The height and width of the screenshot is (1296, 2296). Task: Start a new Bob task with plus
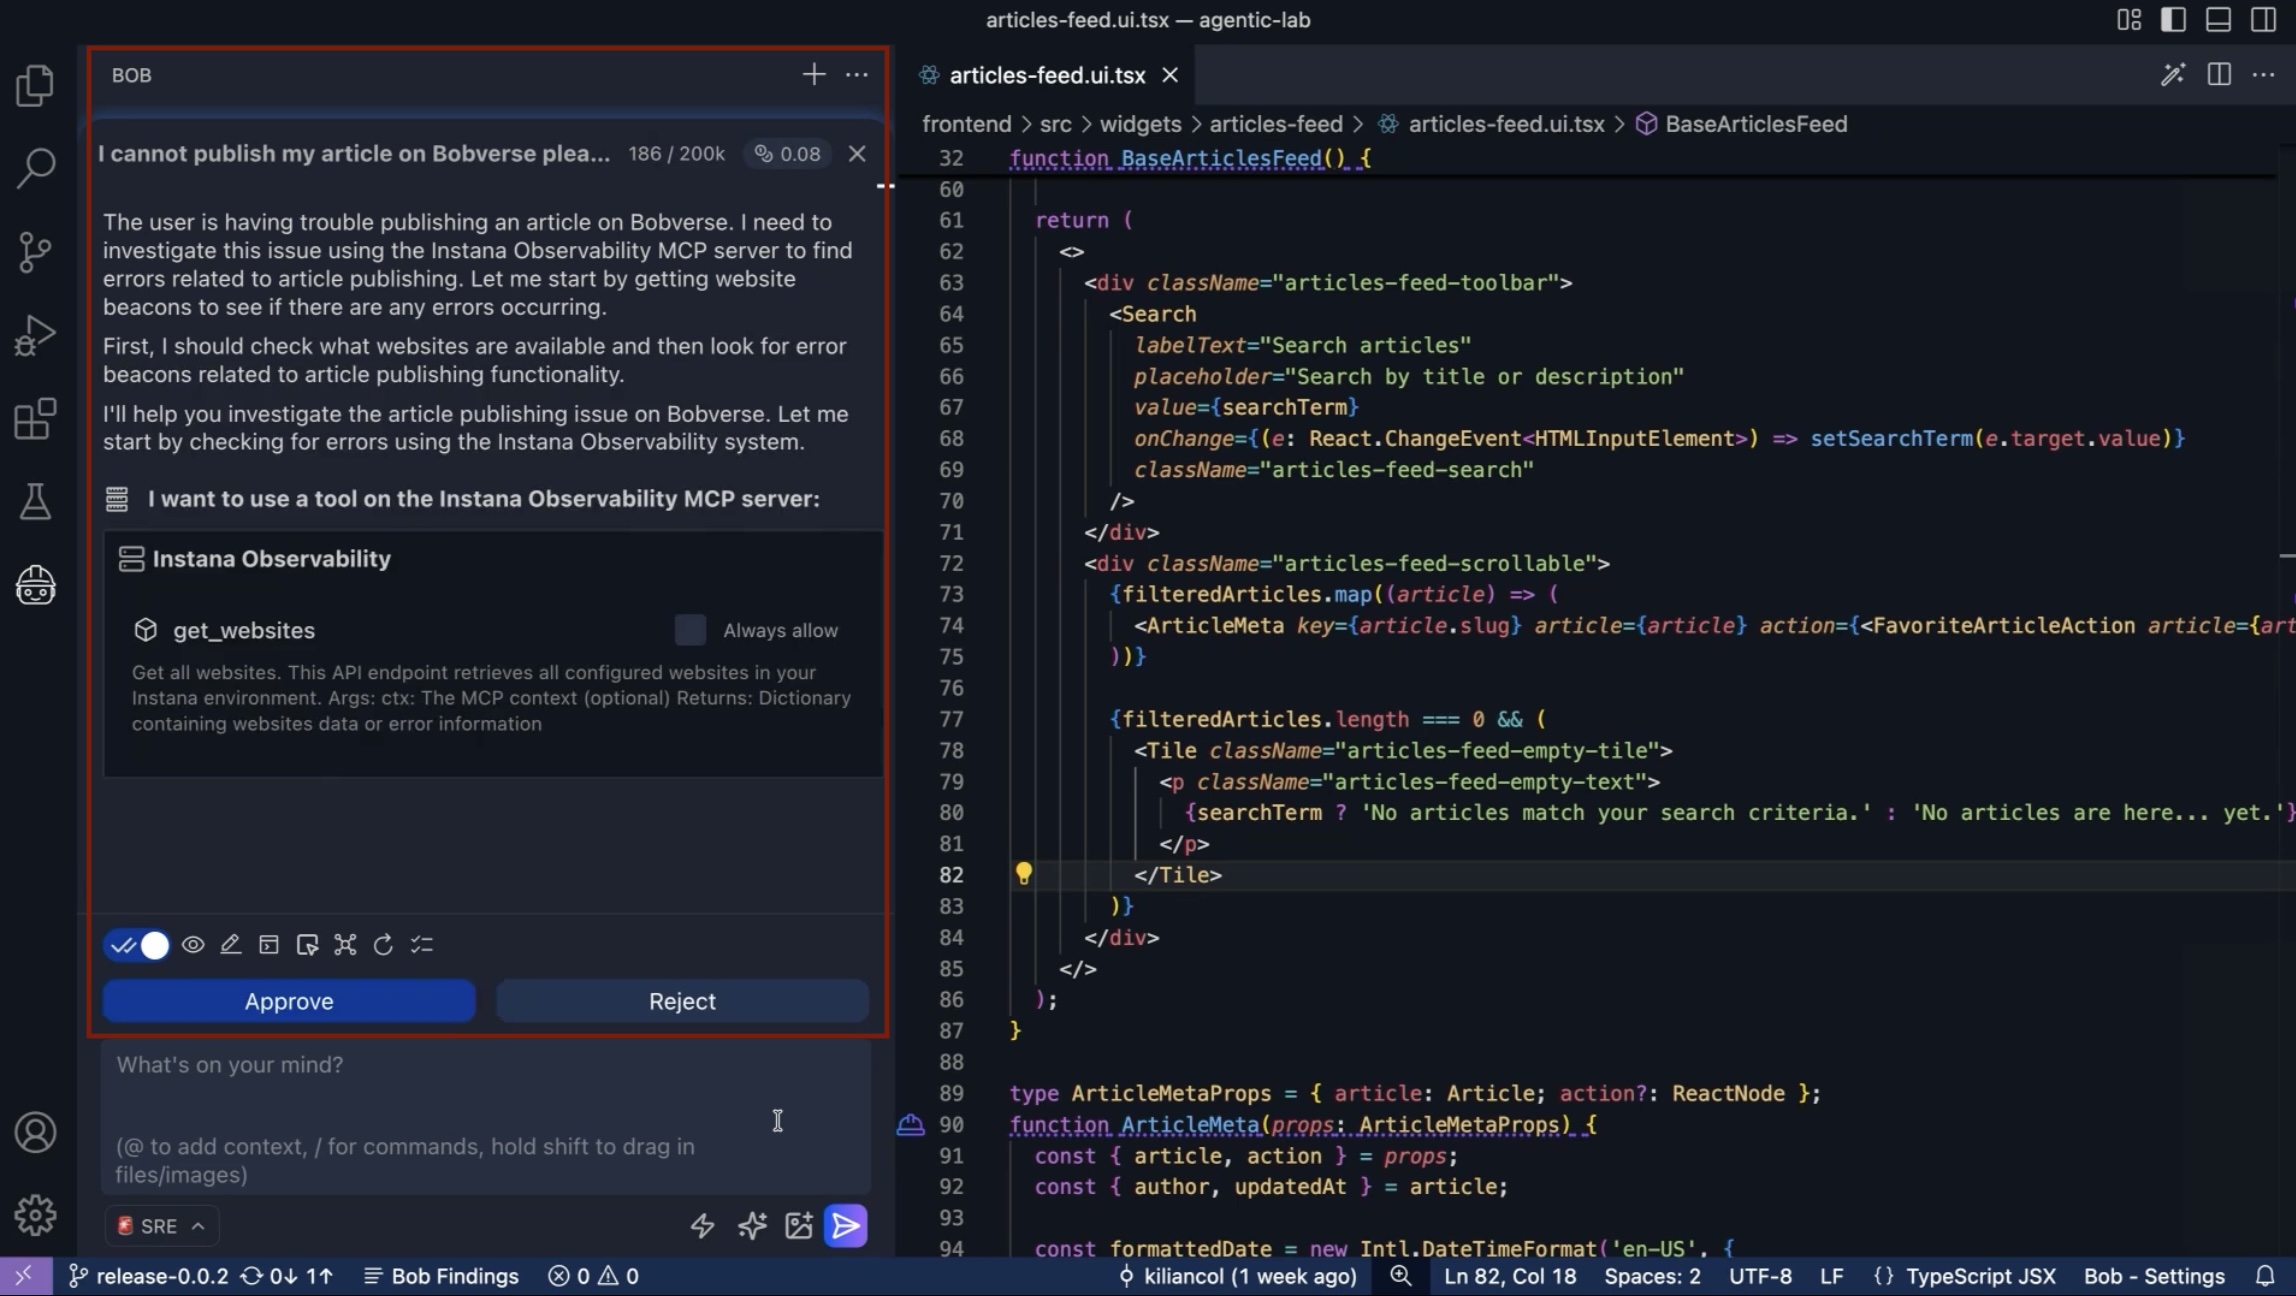pyautogui.click(x=813, y=75)
